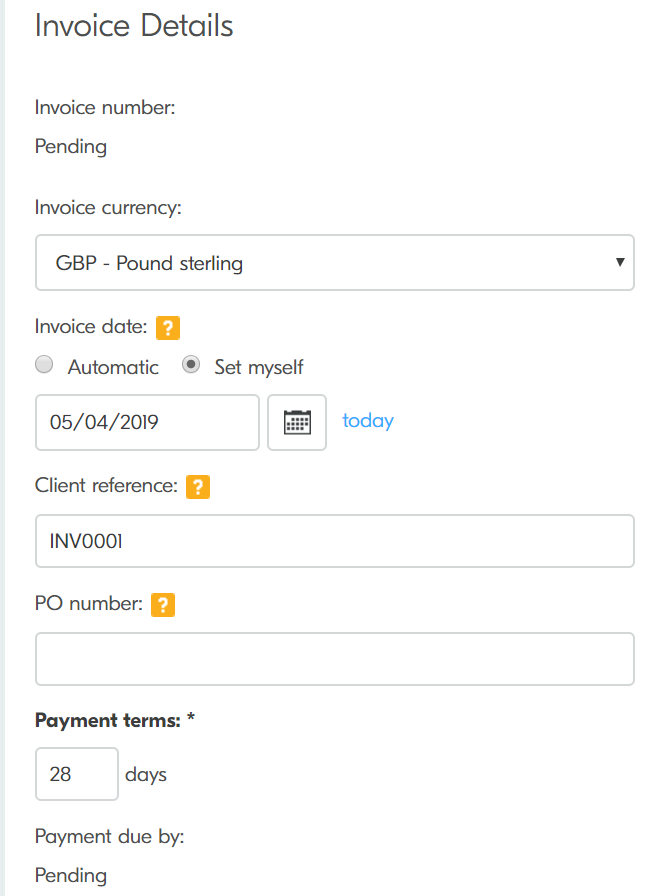Select the Set myself radio button
This screenshot has width=649, height=896.
tap(191, 366)
